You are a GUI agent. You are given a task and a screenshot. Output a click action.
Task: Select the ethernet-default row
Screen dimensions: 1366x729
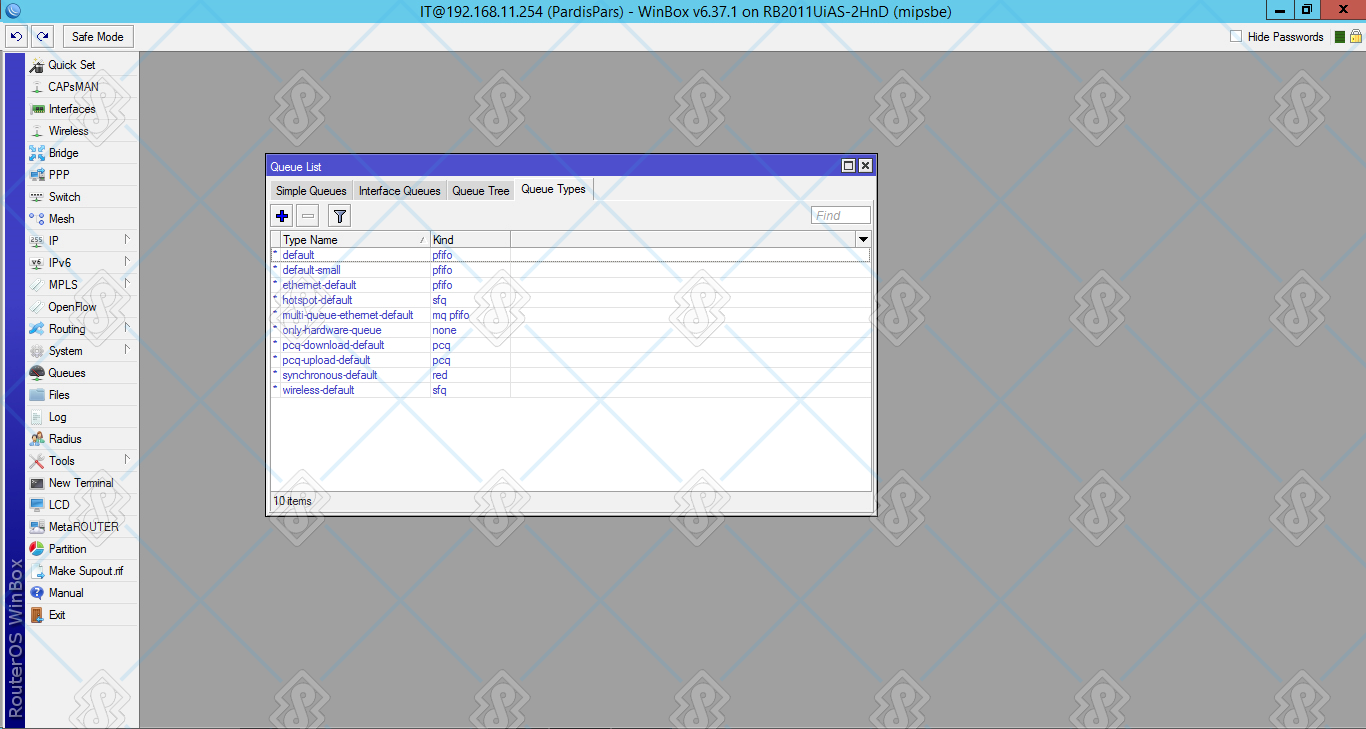point(570,285)
